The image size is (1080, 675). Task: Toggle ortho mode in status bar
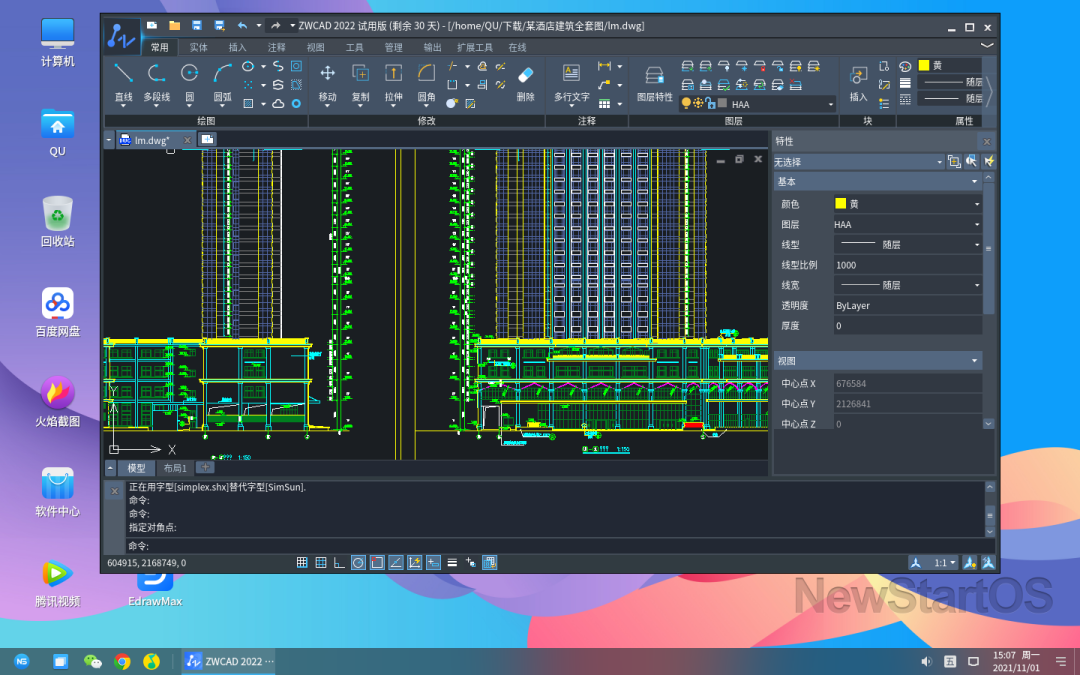point(339,563)
